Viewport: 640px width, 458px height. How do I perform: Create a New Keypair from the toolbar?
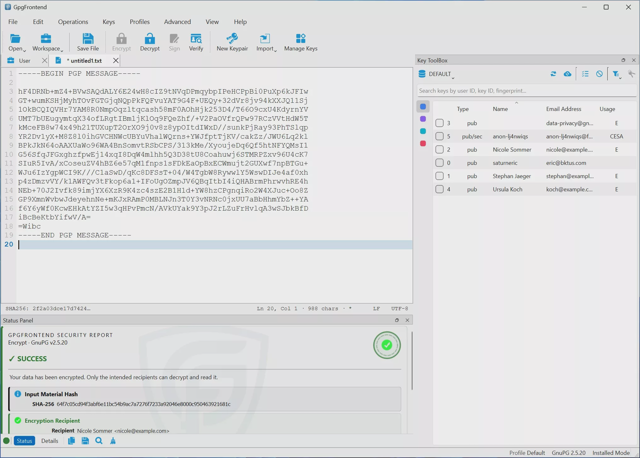(x=232, y=42)
